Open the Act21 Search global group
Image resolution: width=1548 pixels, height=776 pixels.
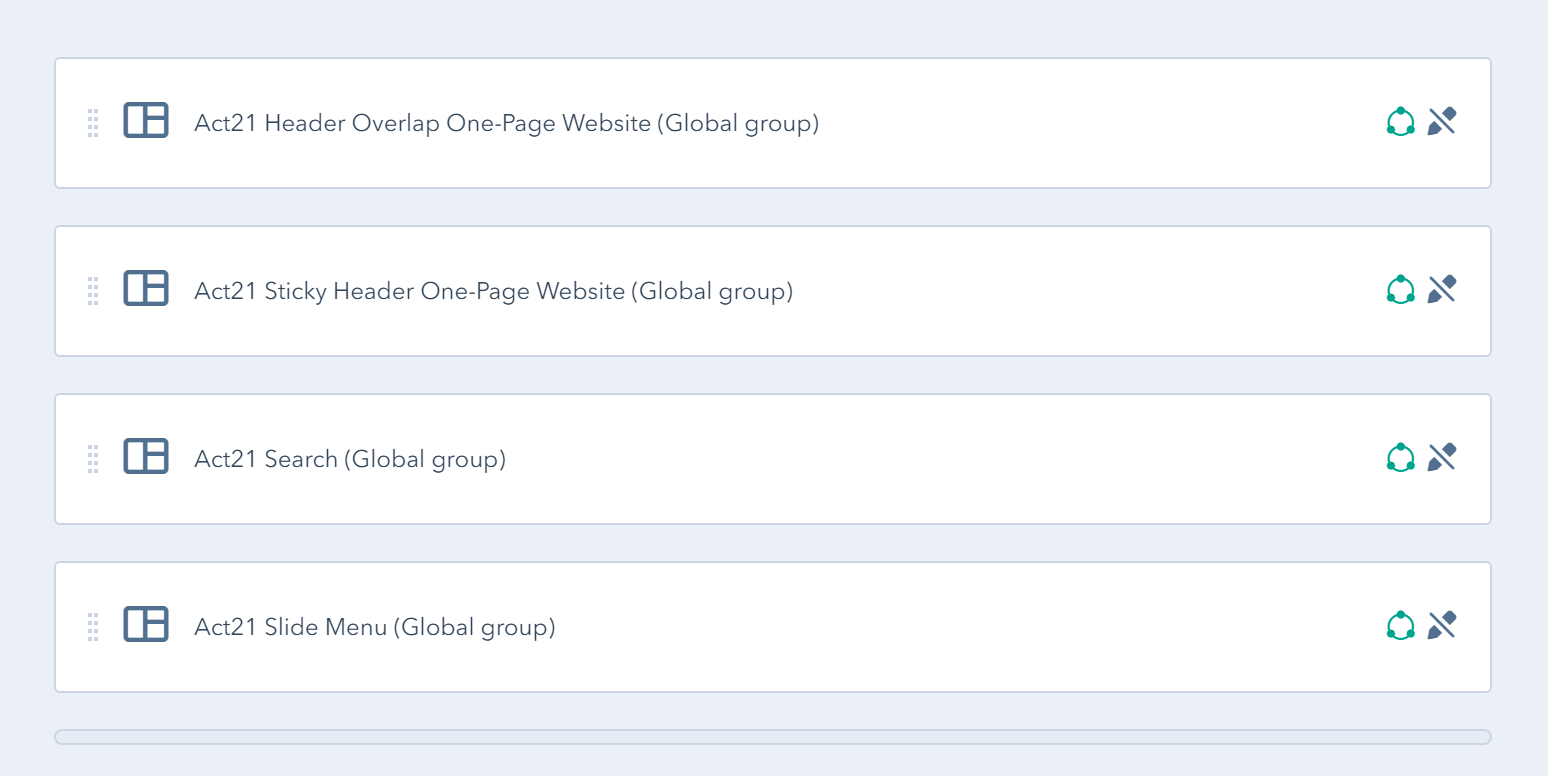(350, 458)
